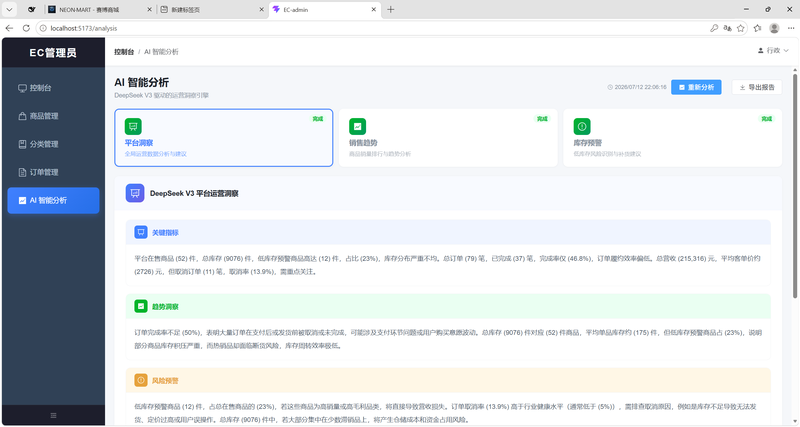
Task: Click the site info icon before URL
Action: coord(43,28)
